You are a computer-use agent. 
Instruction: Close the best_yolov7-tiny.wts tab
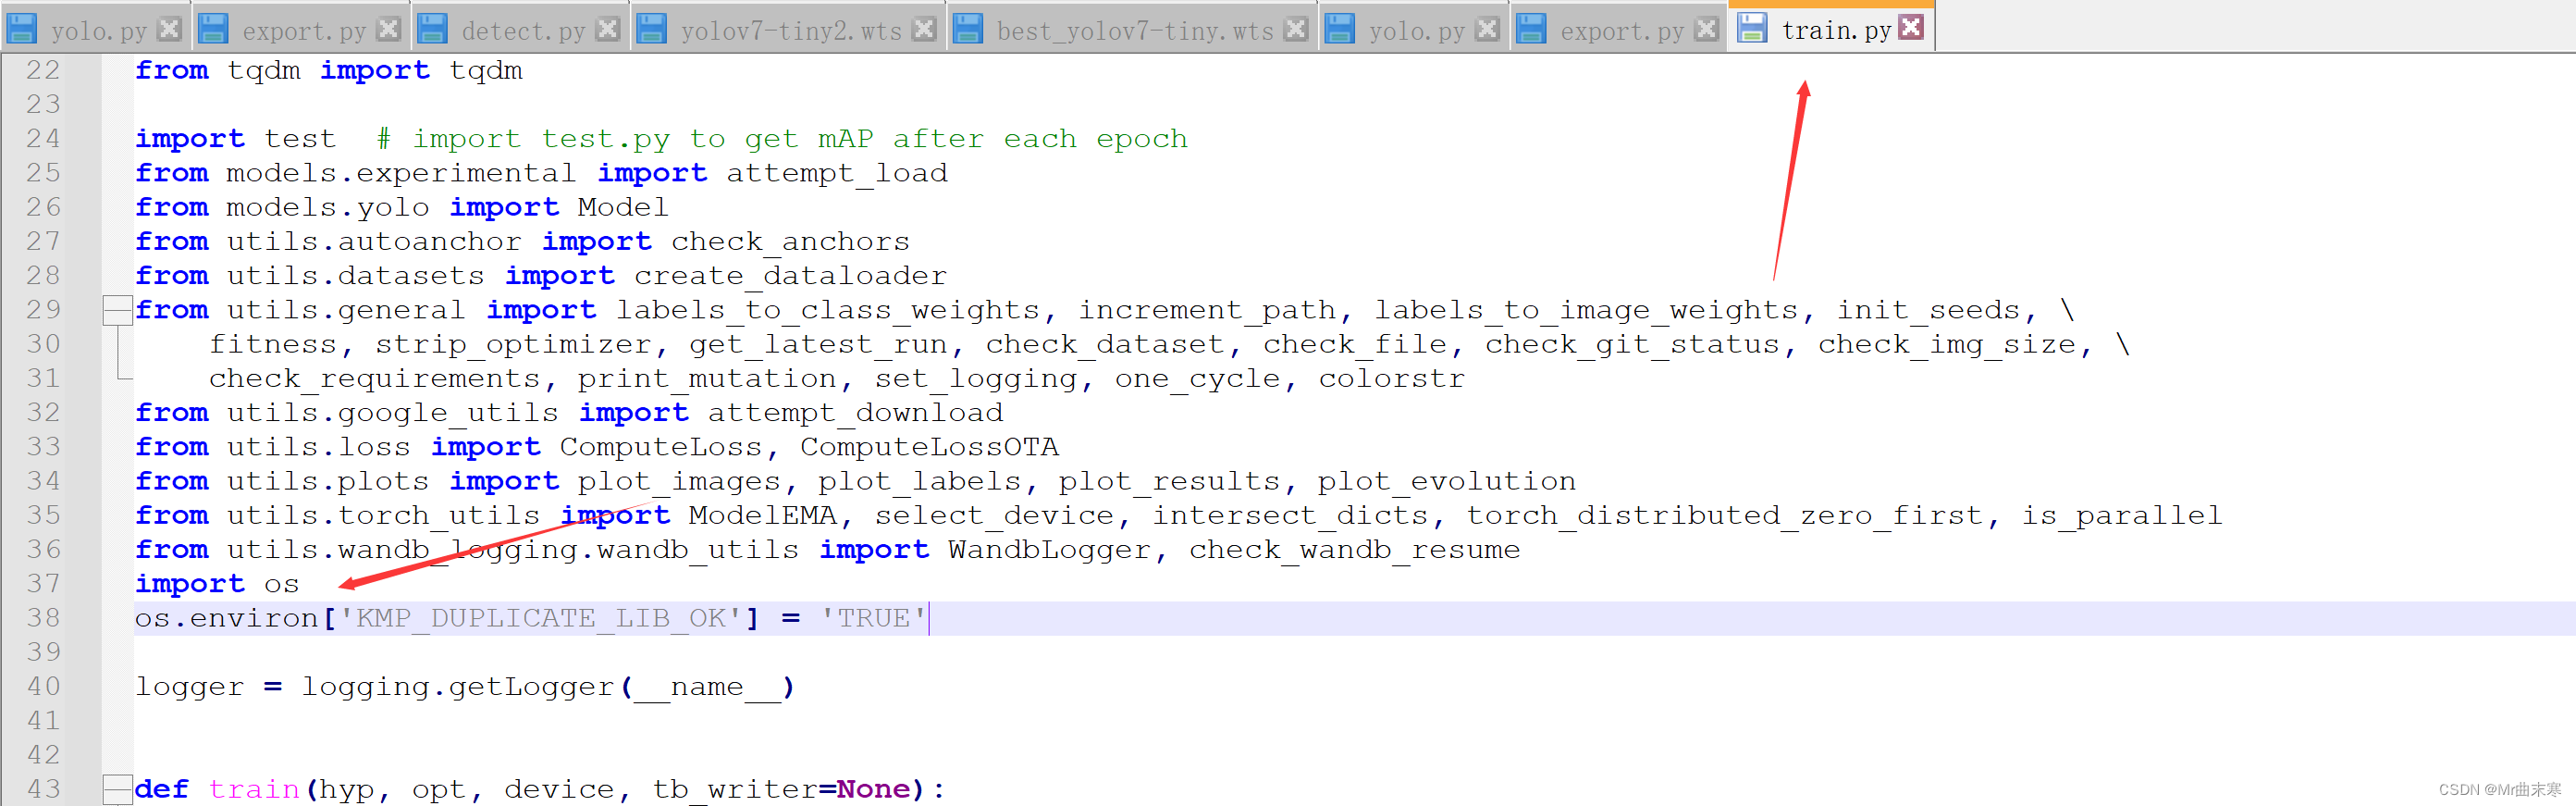tap(1296, 29)
